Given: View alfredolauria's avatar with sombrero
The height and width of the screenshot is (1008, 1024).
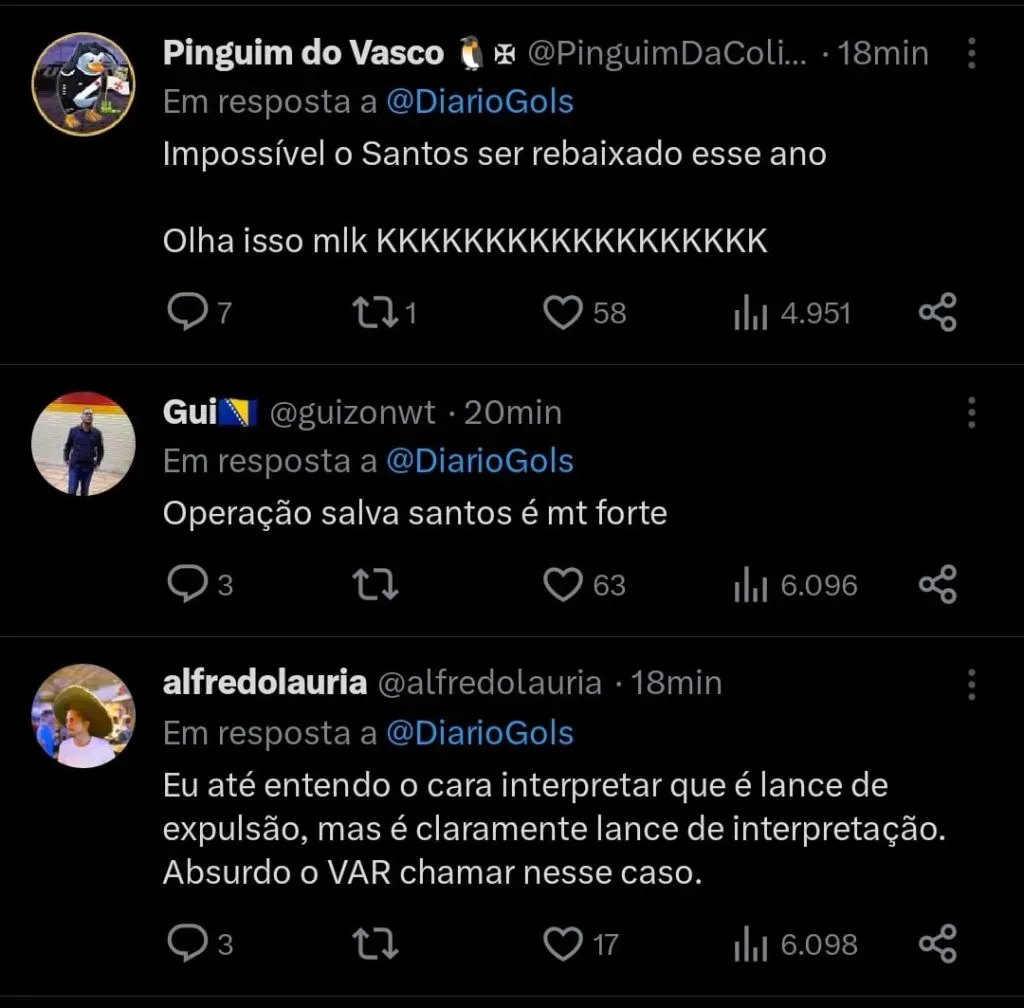Looking at the screenshot, I should 84,715.
